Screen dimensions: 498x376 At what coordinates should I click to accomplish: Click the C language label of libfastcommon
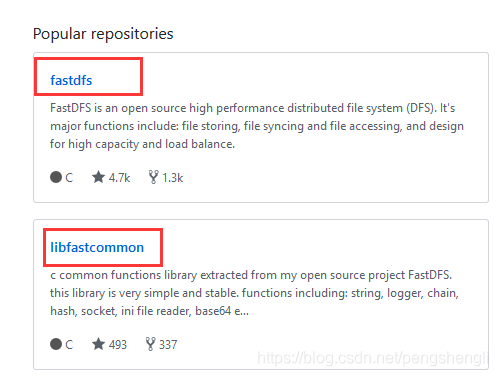(x=69, y=345)
